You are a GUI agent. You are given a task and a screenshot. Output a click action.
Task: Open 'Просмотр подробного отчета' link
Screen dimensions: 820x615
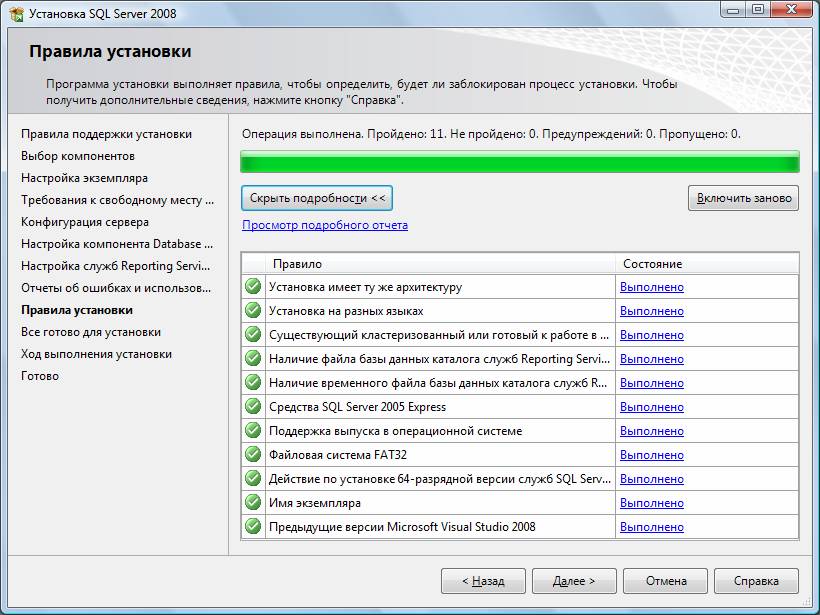click(x=325, y=225)
